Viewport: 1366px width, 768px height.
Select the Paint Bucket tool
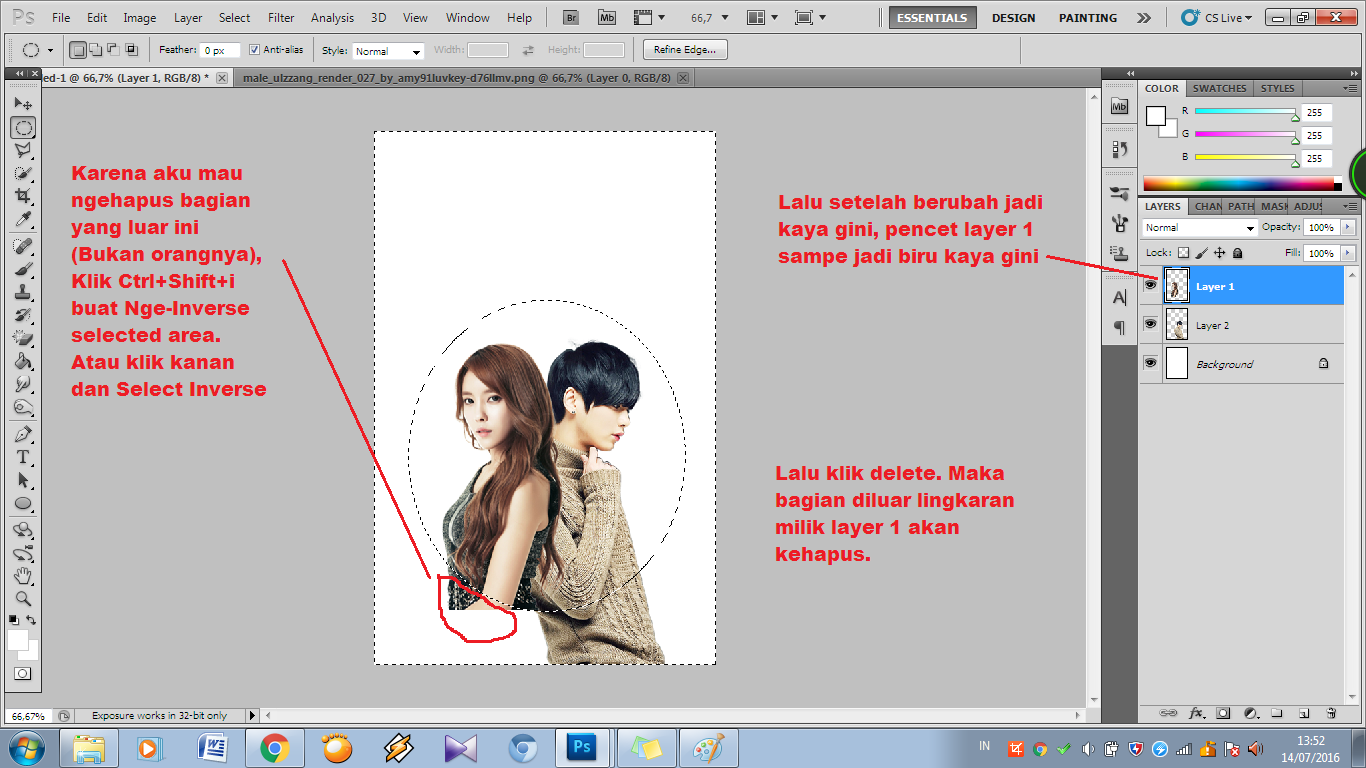[x=23, y=361]
